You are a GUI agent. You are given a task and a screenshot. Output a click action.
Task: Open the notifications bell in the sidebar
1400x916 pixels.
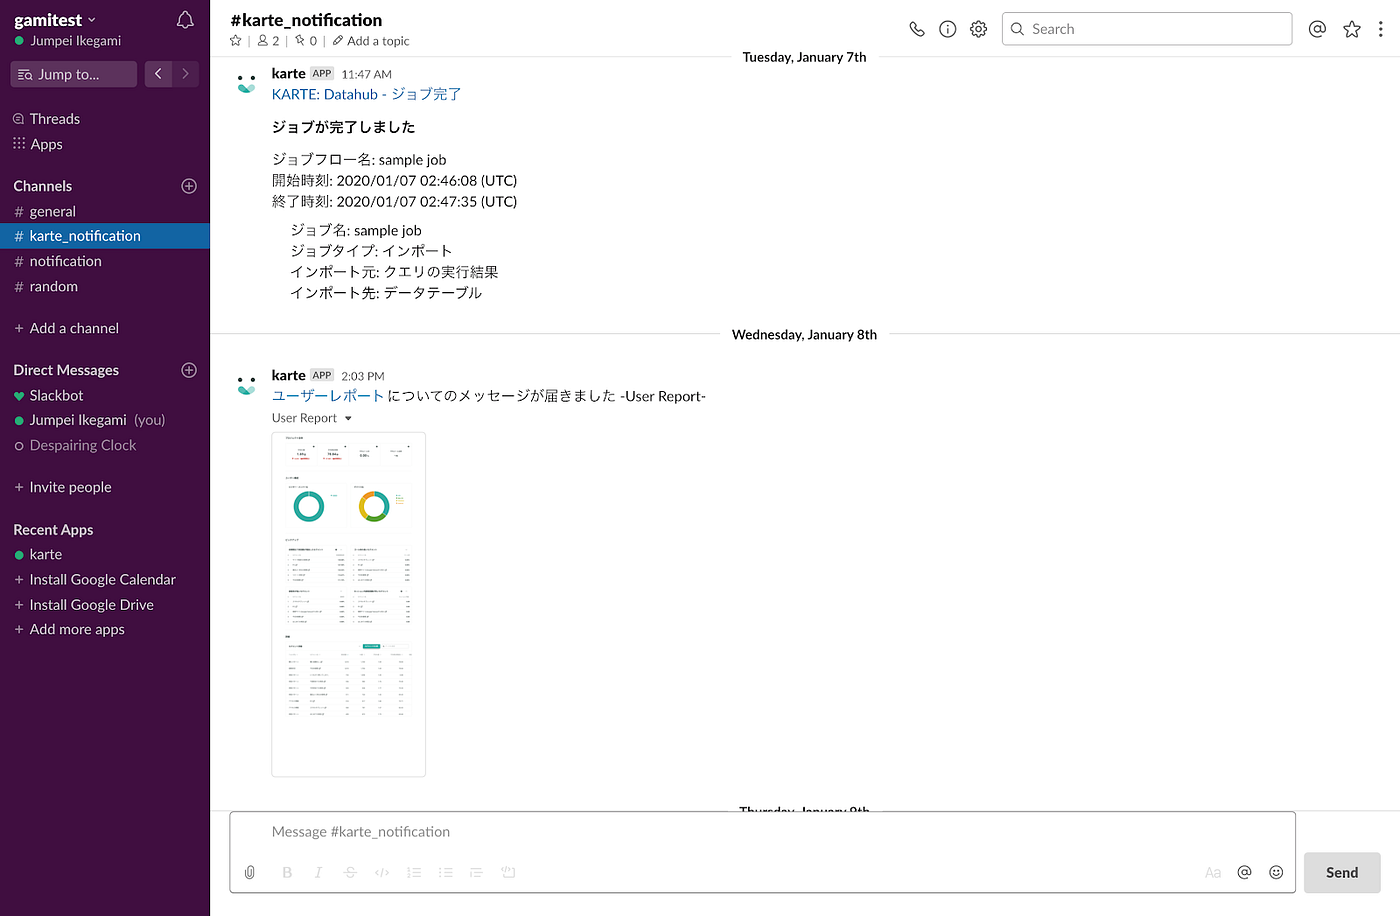(185, 20)
